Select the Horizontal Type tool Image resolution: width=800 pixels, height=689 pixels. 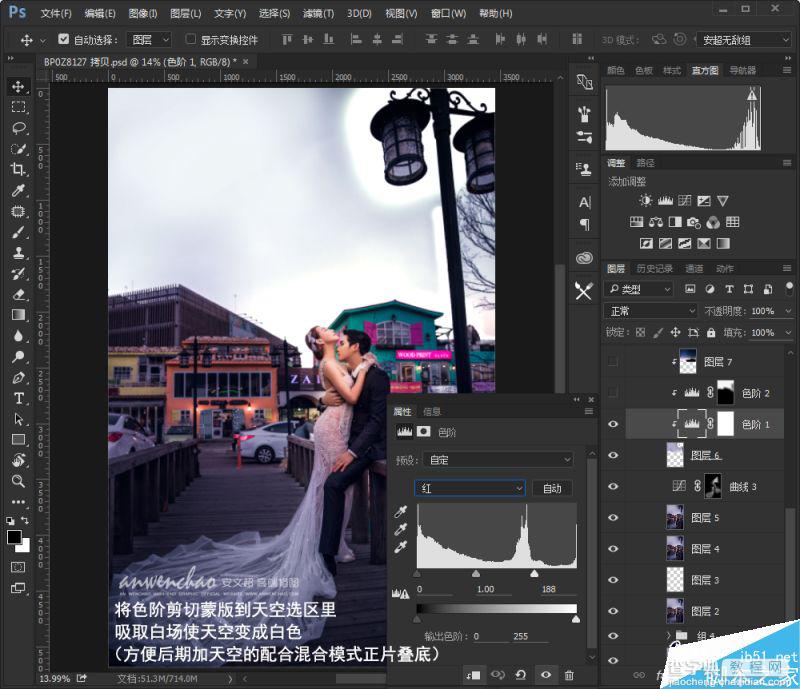click(x=18, y=398)
